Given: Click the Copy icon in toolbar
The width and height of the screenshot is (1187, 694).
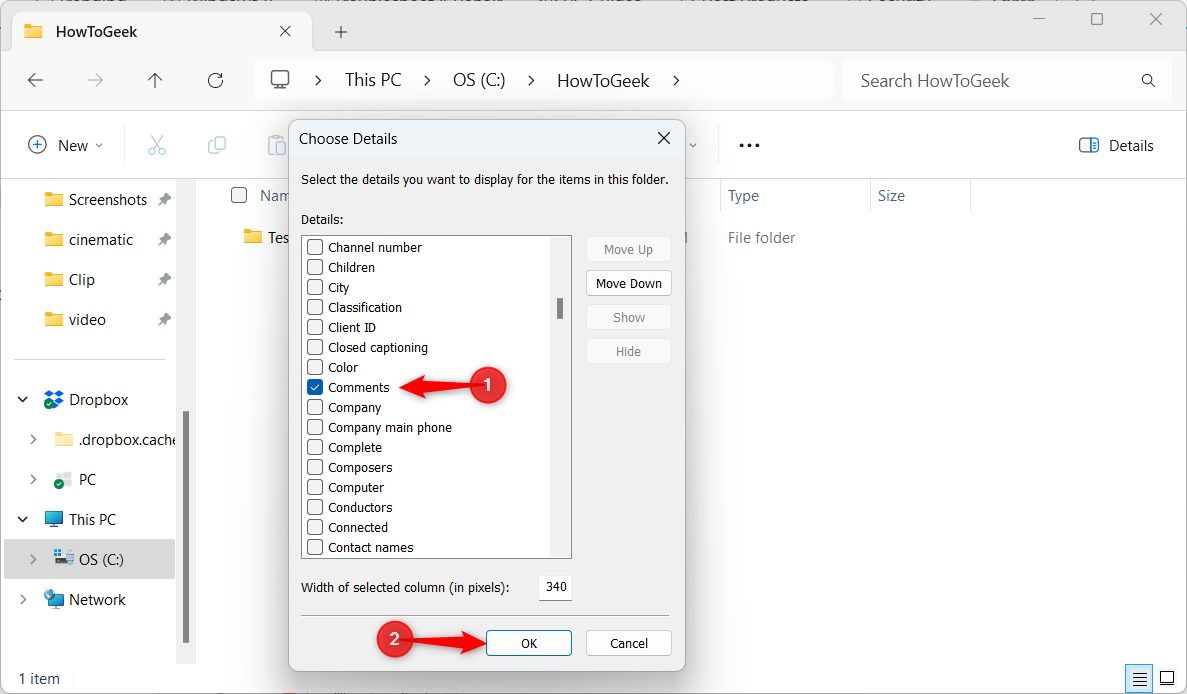Looking at the screenshot, I should tap(217, 145).
